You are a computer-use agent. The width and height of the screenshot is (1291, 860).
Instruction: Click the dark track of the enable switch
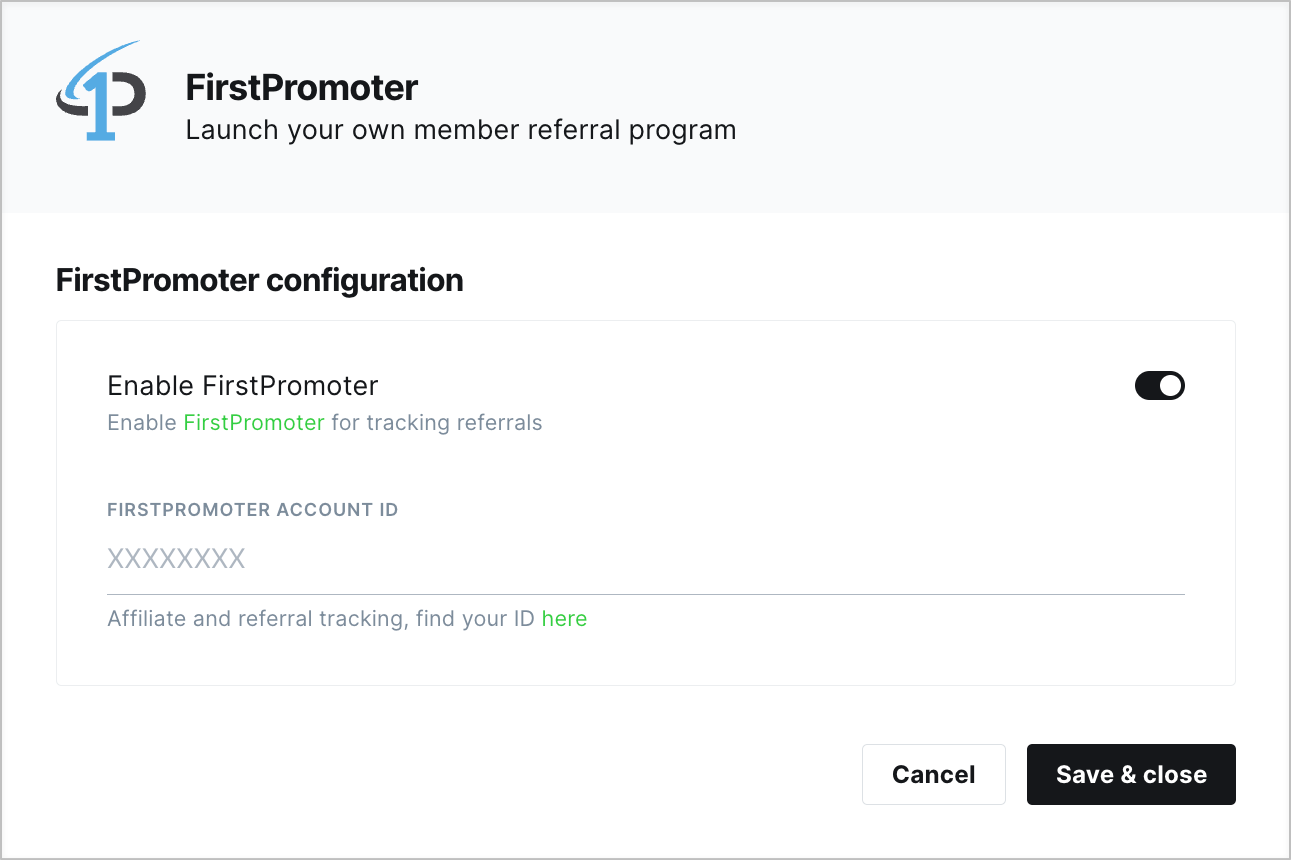tap(1146, 386)
